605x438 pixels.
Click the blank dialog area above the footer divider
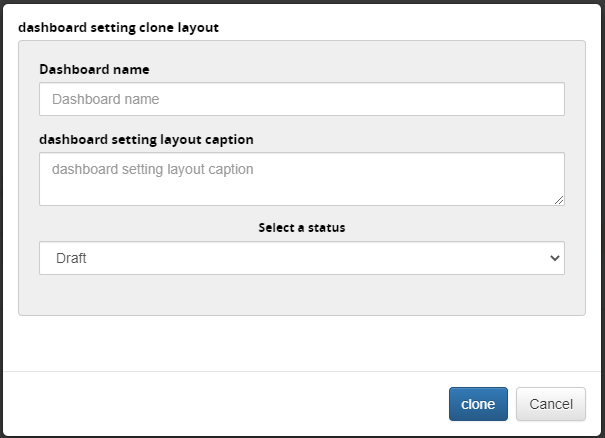[x=301, y=343]
